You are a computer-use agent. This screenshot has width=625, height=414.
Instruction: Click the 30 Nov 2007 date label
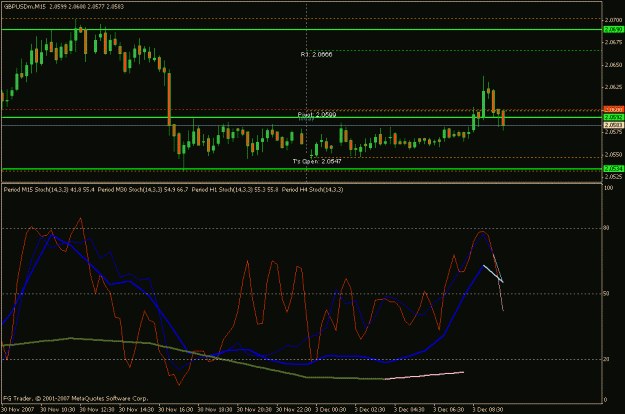pyautogui.click(x=18, y=410)
